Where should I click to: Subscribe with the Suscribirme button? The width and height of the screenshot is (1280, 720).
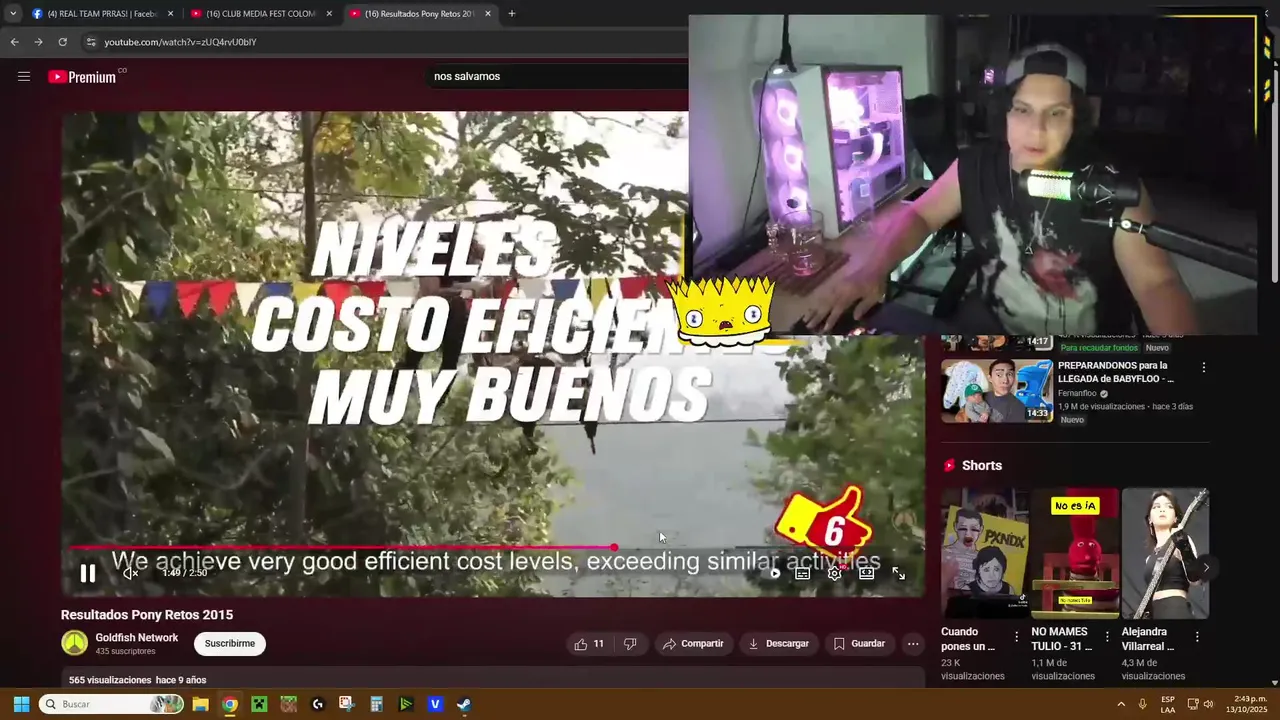(230, 643)
